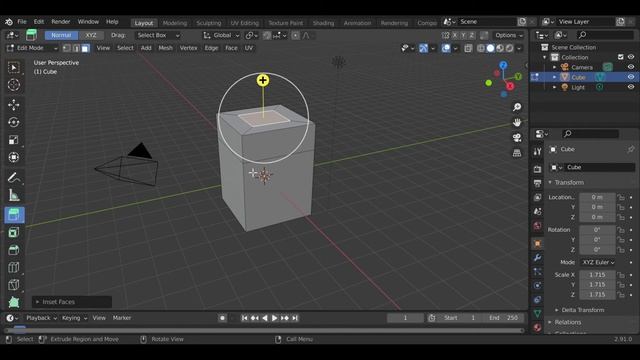640x360 pixels.
Task: Select the Extrude Region tool
Action: coord(14,215)
